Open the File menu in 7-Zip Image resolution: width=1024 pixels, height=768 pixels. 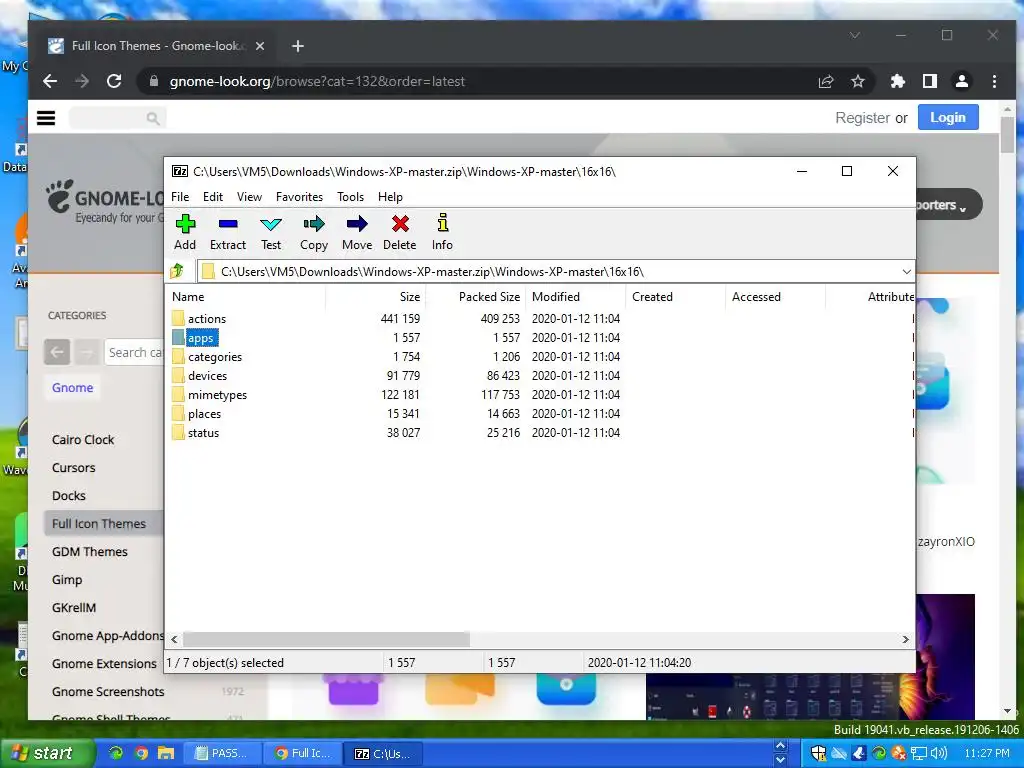pos(180,197)
